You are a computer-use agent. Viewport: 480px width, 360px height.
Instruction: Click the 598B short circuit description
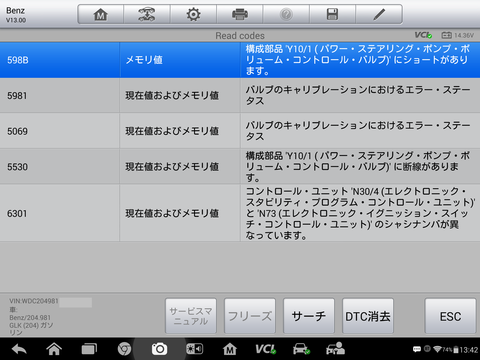coord(358,60)
